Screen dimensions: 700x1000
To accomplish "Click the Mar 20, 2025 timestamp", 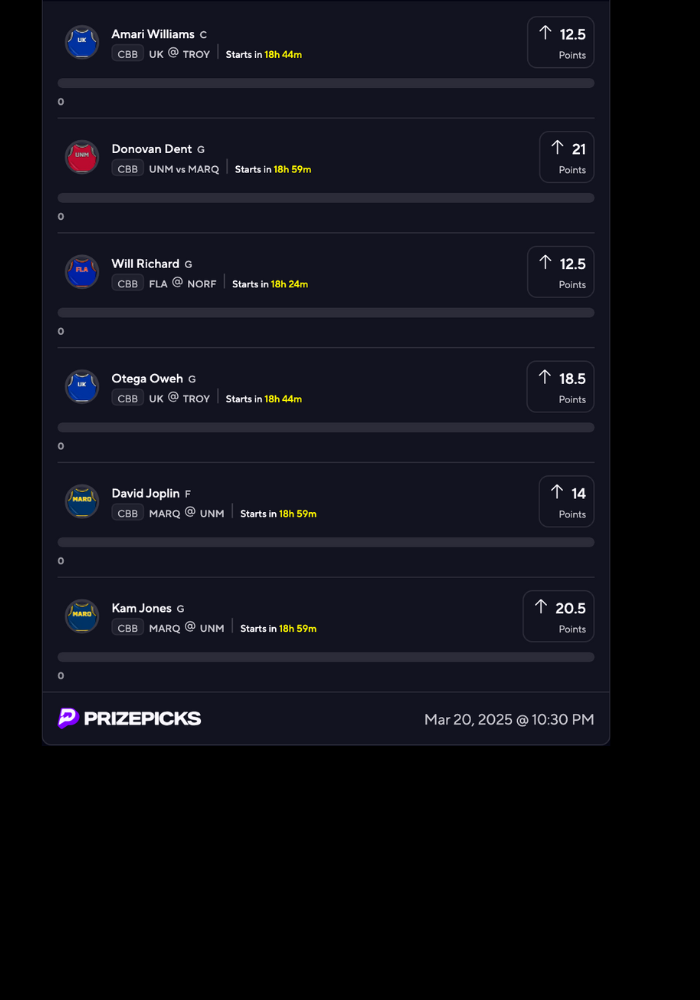I will pos(509,720).
